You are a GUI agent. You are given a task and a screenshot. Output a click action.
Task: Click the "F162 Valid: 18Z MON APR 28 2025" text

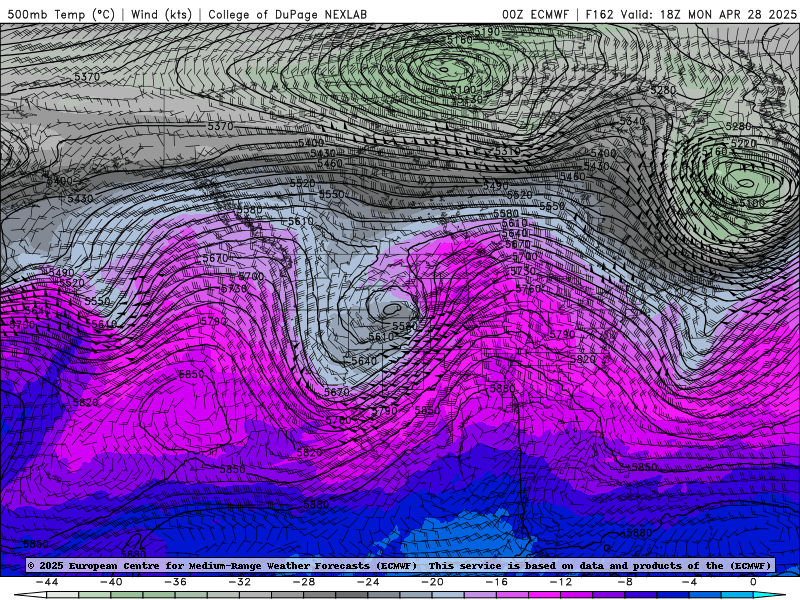[x=691, y=14]
